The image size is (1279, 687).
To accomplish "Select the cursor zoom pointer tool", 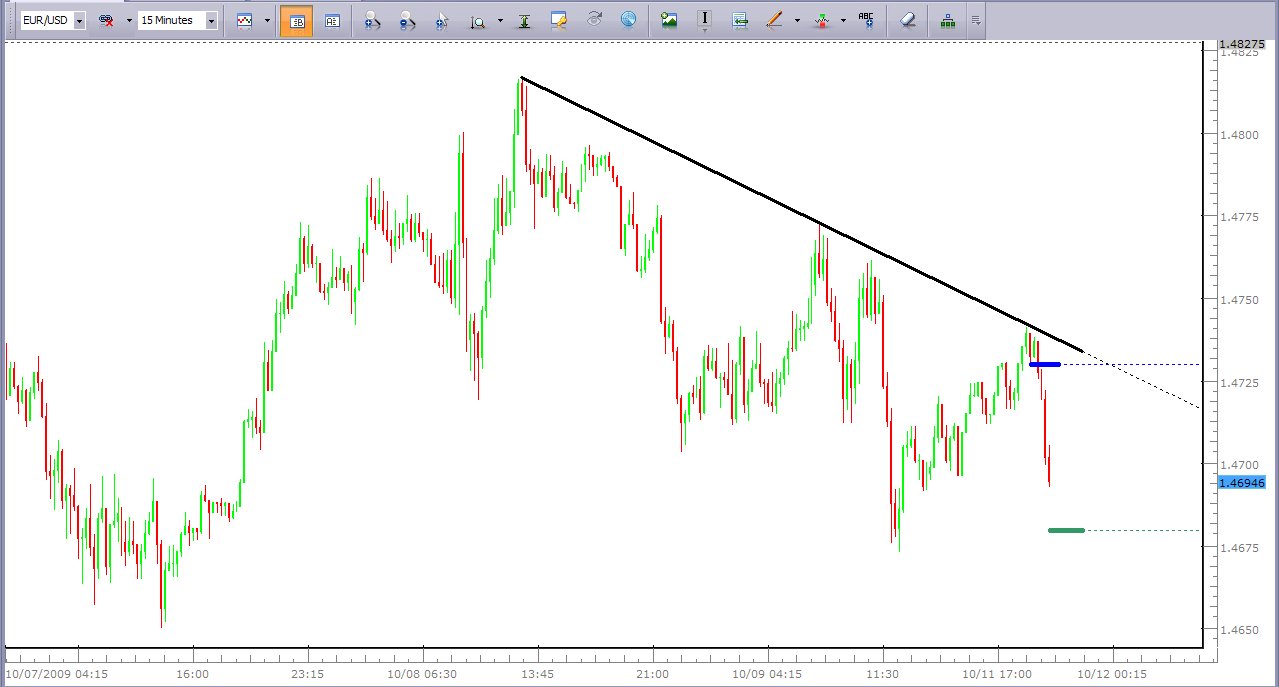I will (x=443, y=20).
